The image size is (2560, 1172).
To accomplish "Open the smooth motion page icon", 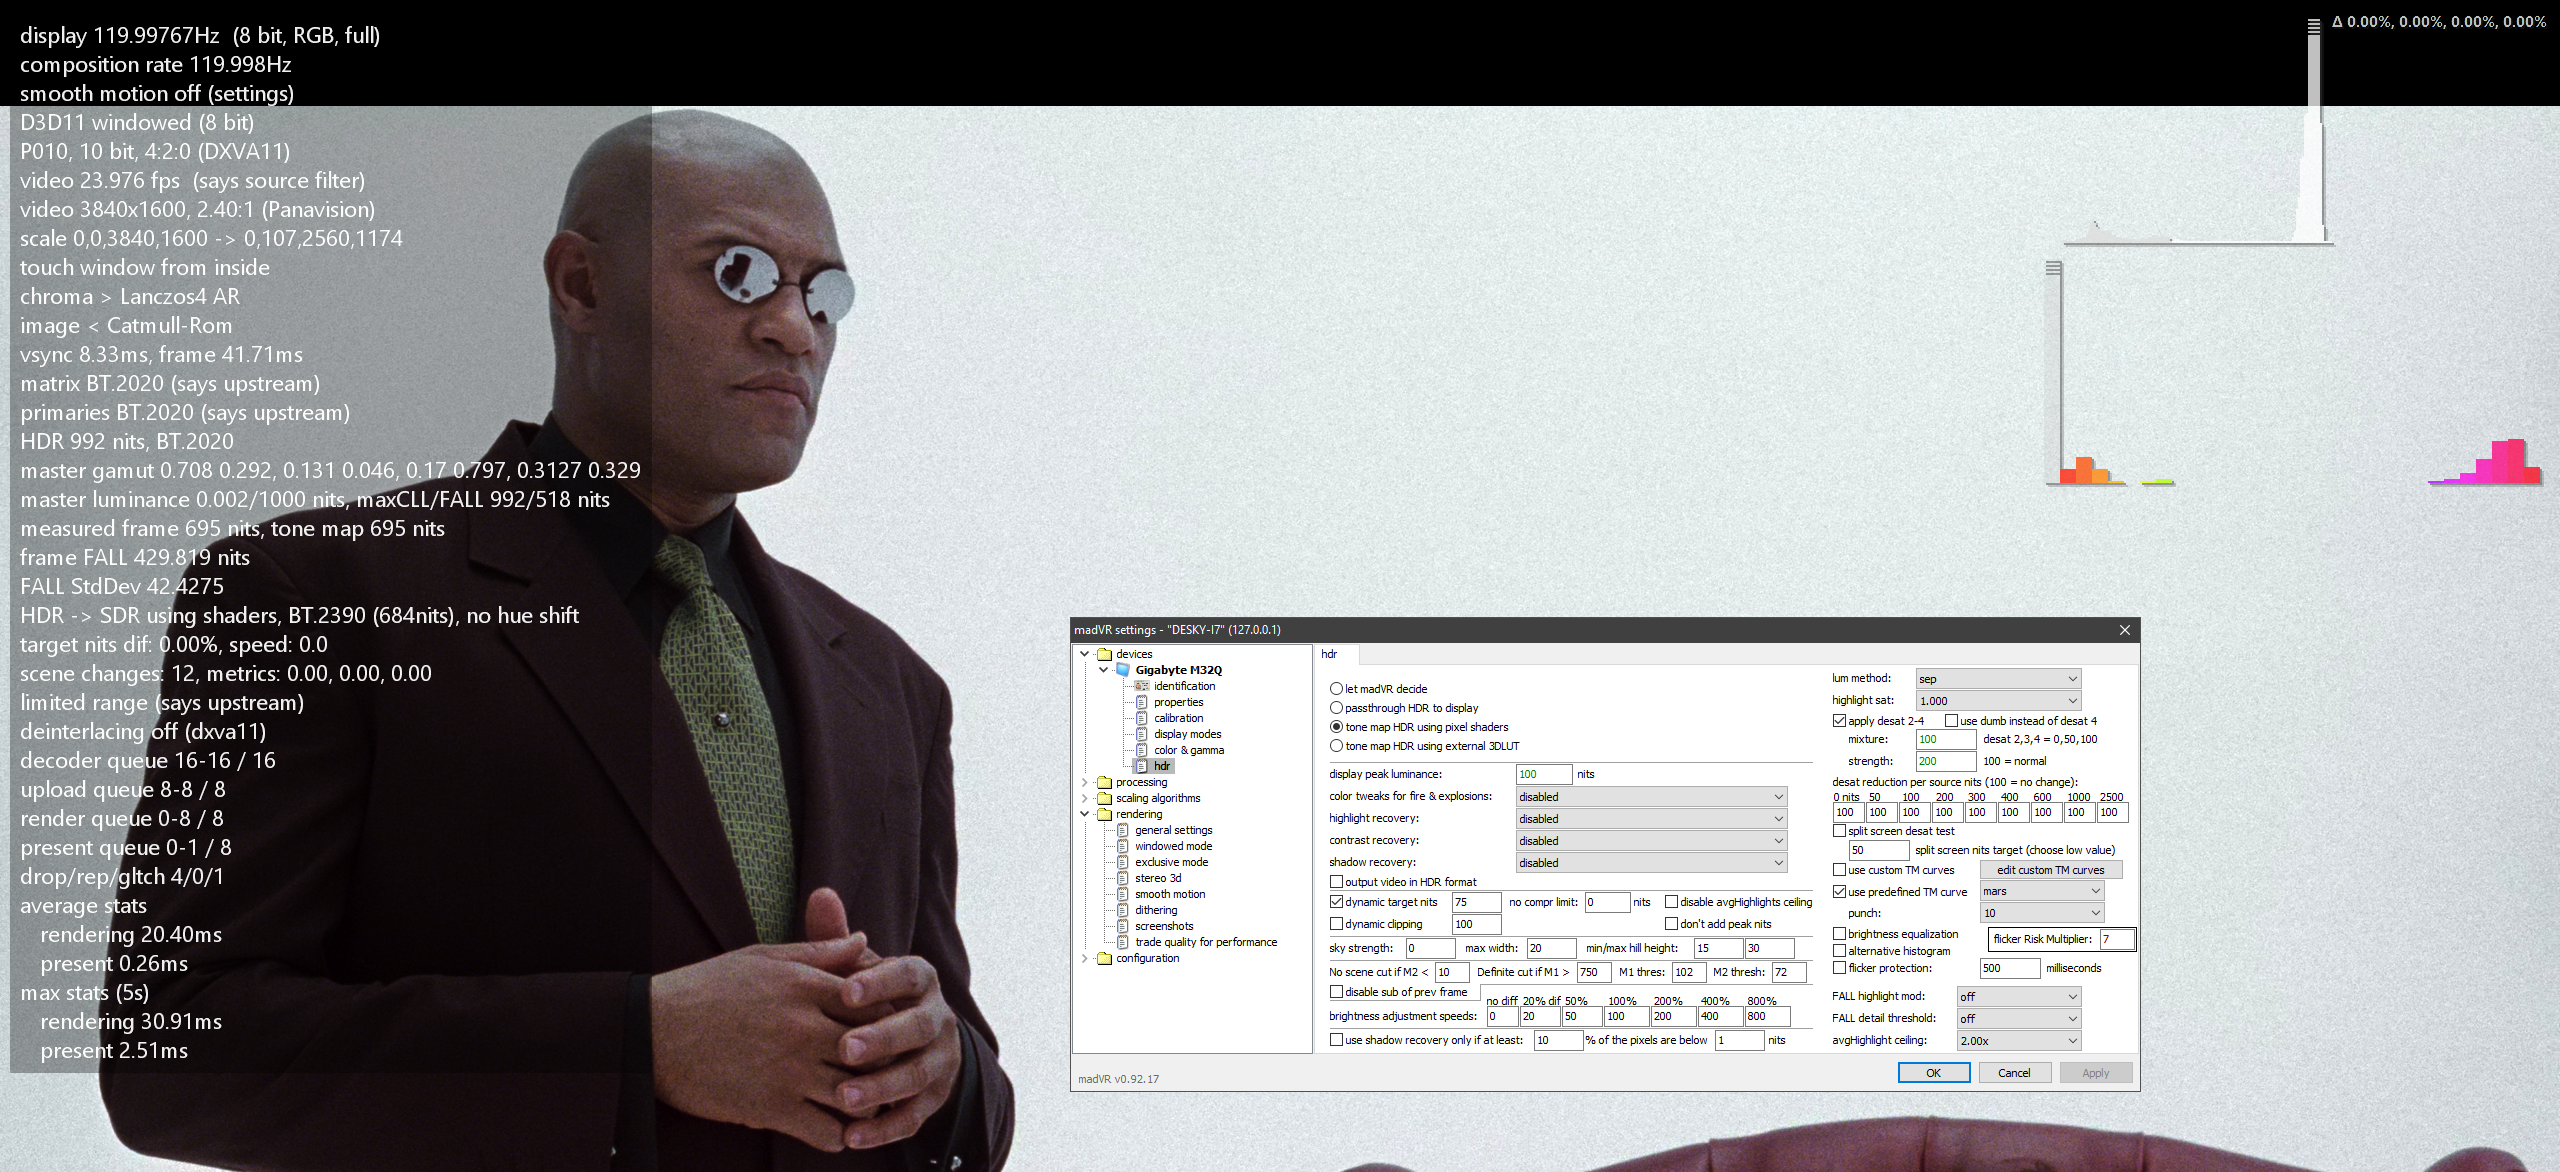I will pyautogui.click(x=1122, y=894).
